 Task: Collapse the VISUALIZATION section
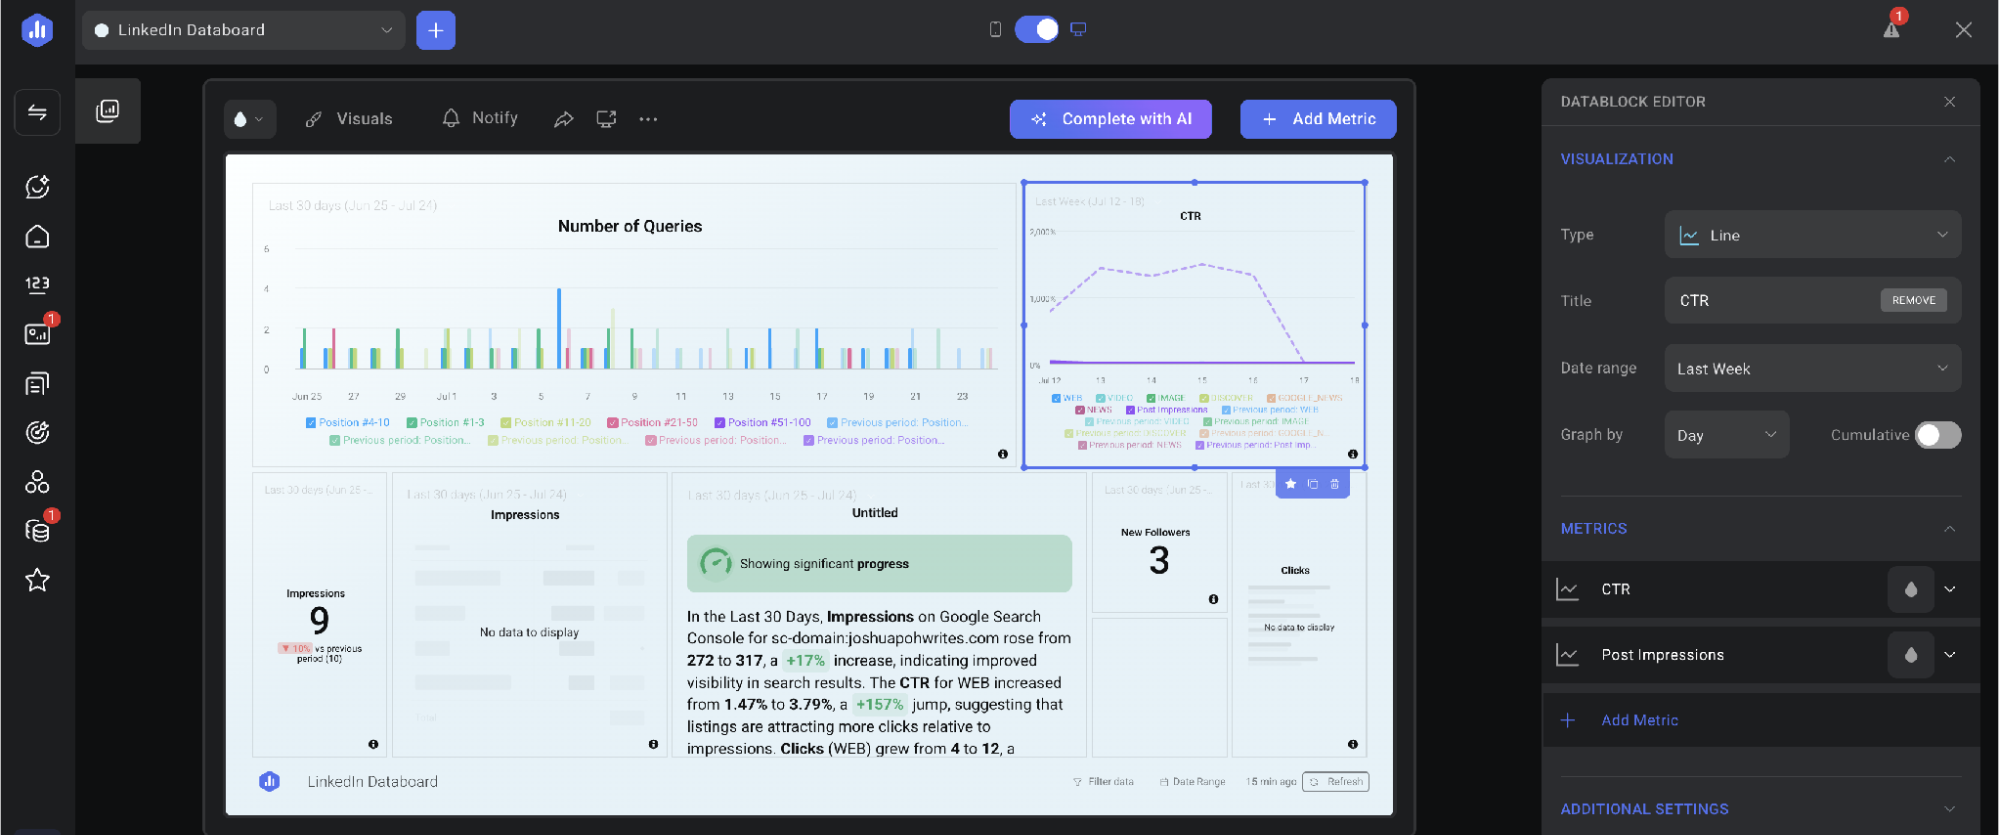click(x=1949, y=159)
